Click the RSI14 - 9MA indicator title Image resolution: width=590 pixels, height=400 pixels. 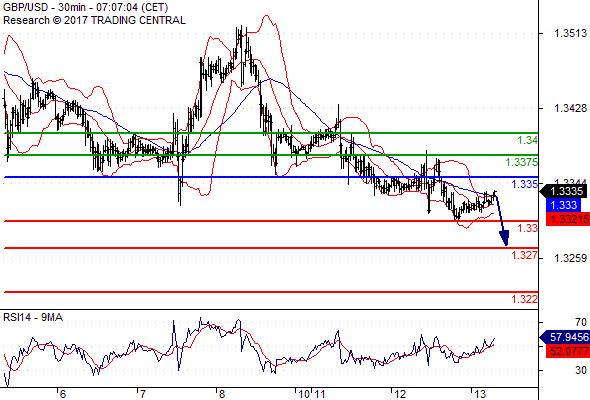[33, 318]
